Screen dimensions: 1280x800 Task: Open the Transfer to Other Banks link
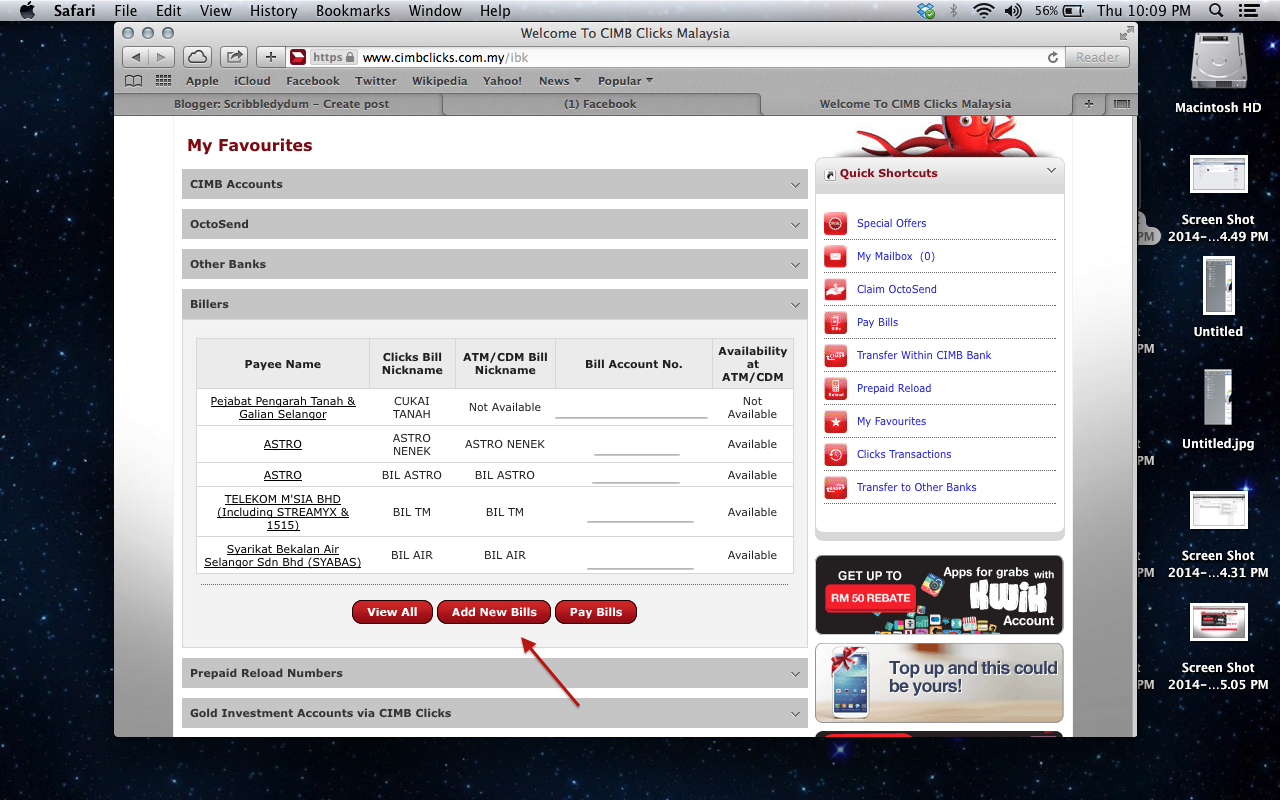(917, 487)
